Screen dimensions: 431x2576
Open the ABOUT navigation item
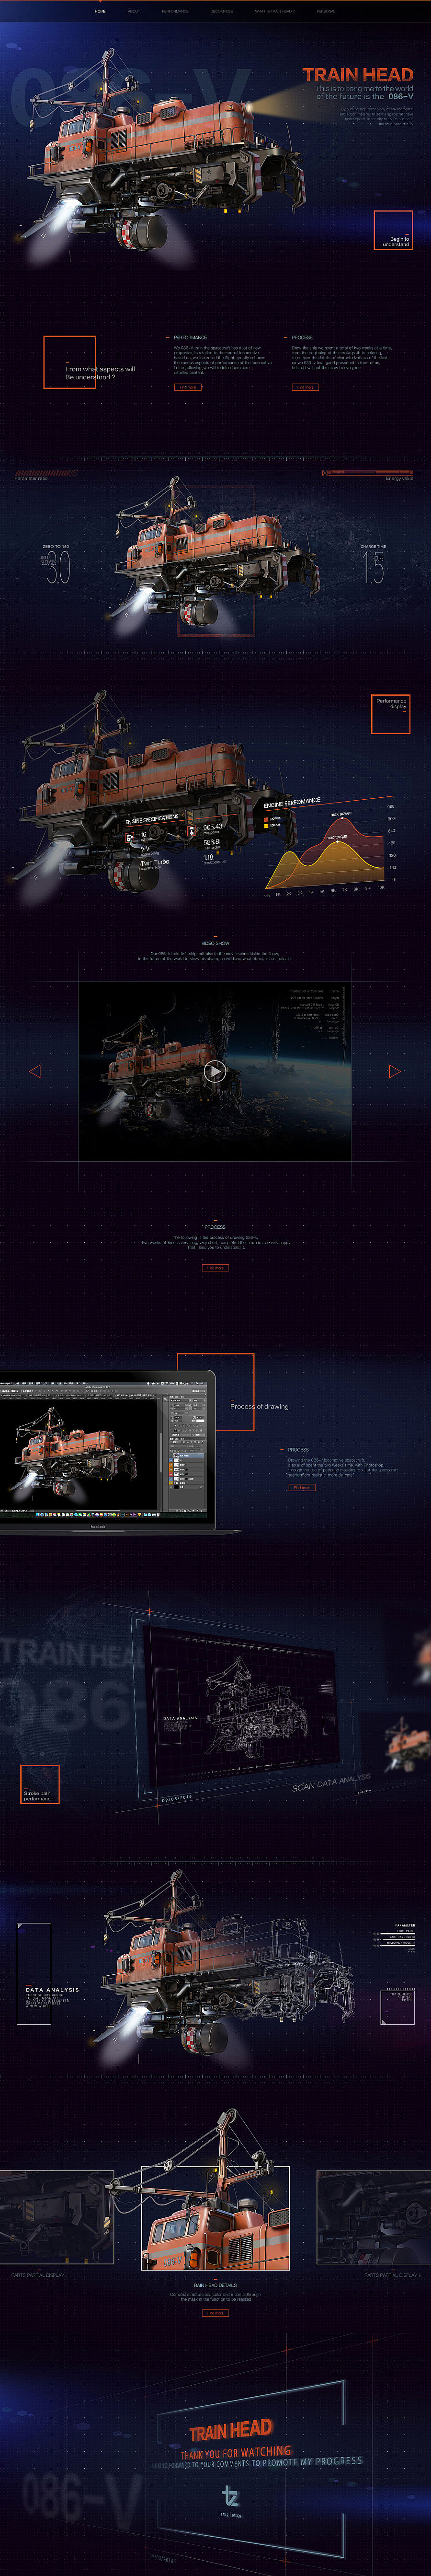point(134,12)
